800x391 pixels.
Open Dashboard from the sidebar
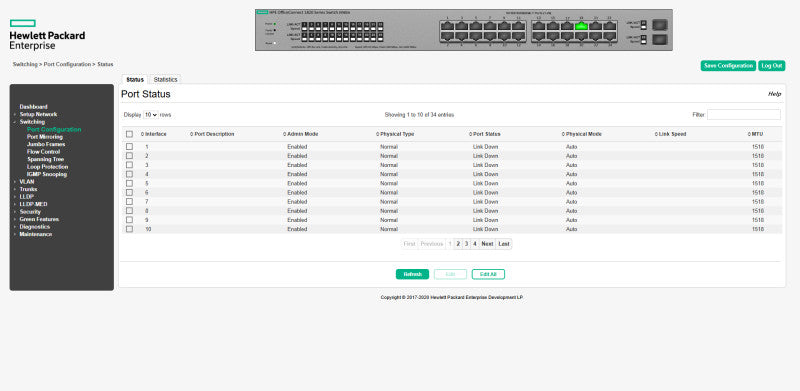(34, 107)
